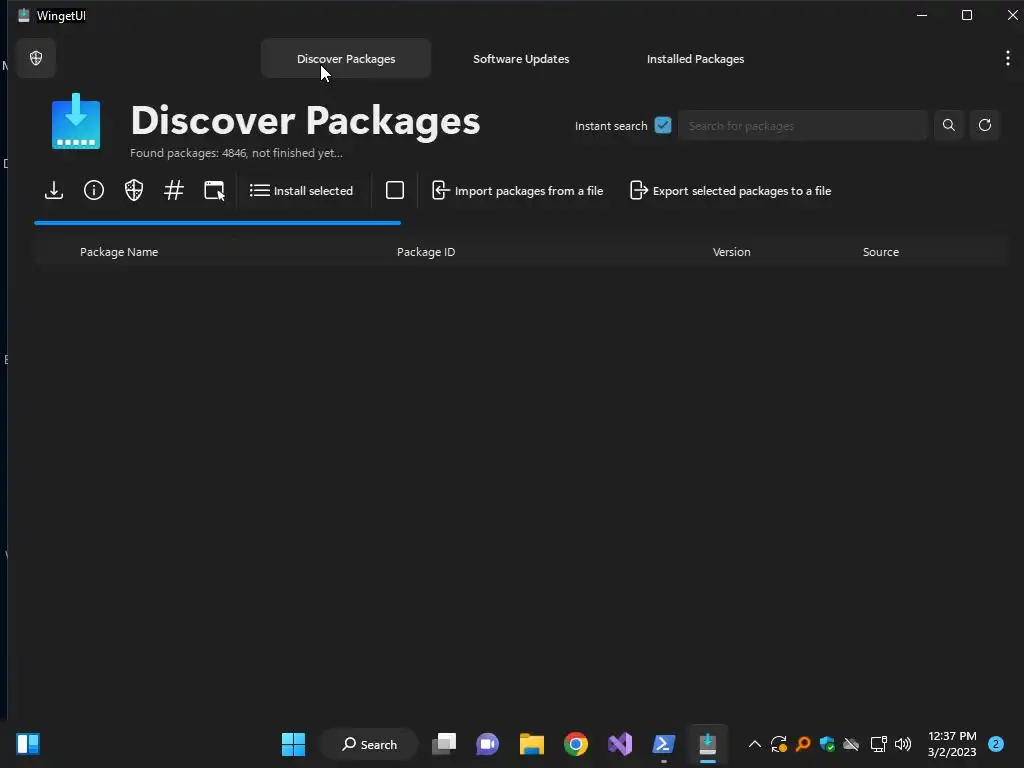Open the notification badge showing 2
The width and height of the screenshot is (1024, 768).
point(995,744)
